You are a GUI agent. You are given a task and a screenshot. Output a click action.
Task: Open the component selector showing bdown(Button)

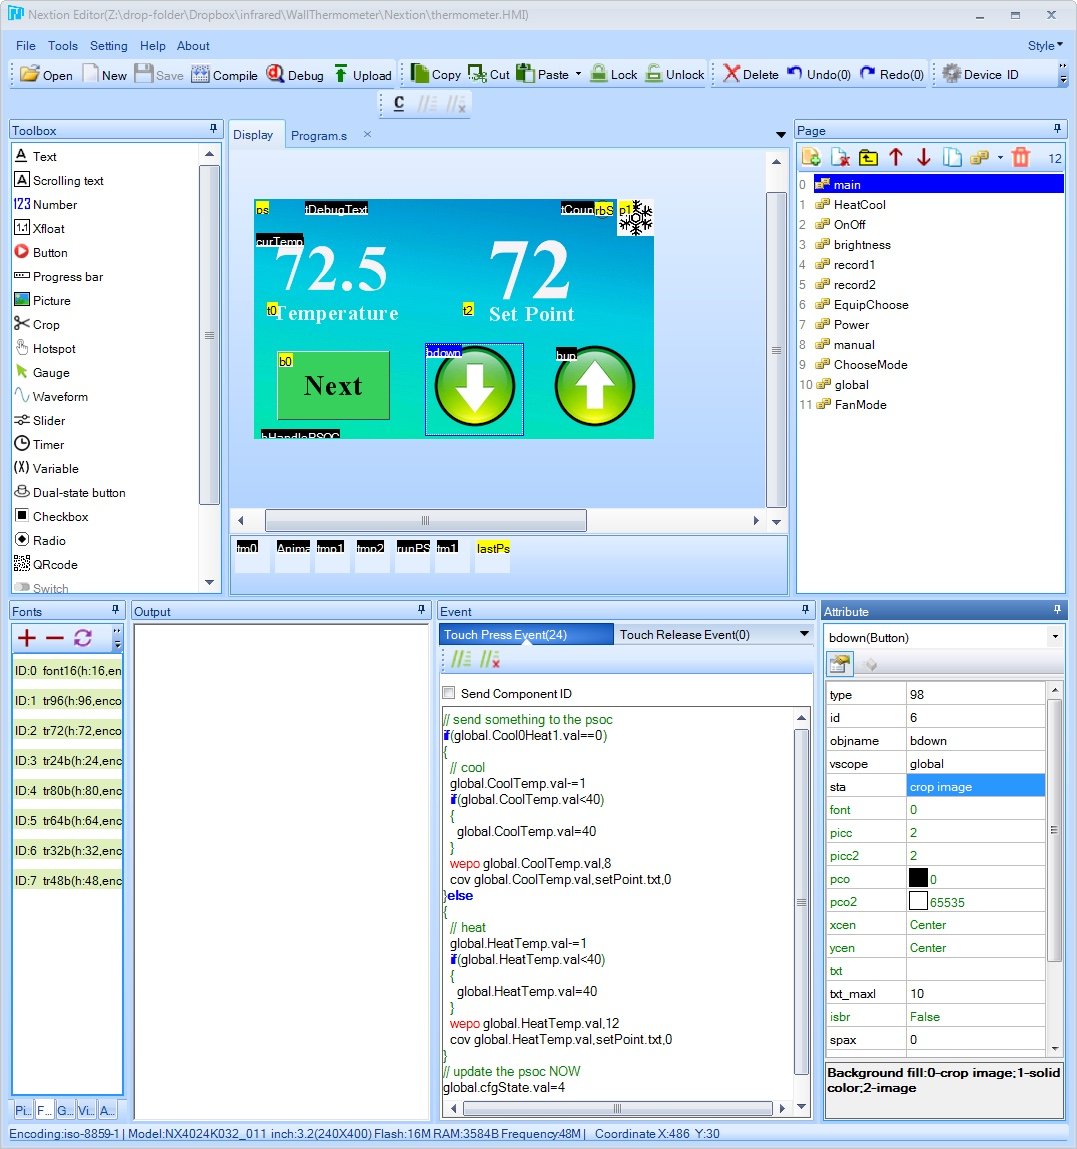(x=1054, y=637)
